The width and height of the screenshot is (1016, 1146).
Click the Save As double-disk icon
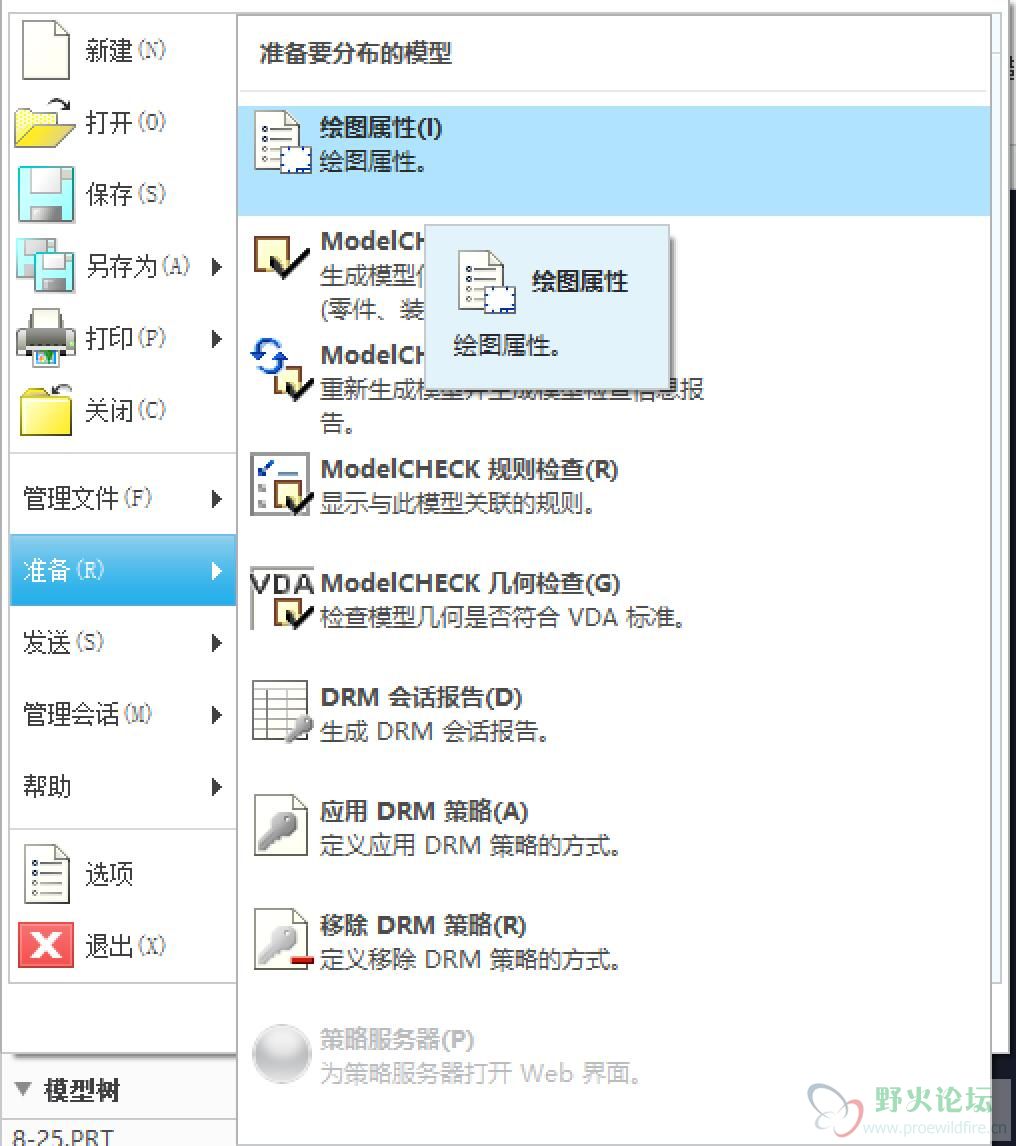45,265
